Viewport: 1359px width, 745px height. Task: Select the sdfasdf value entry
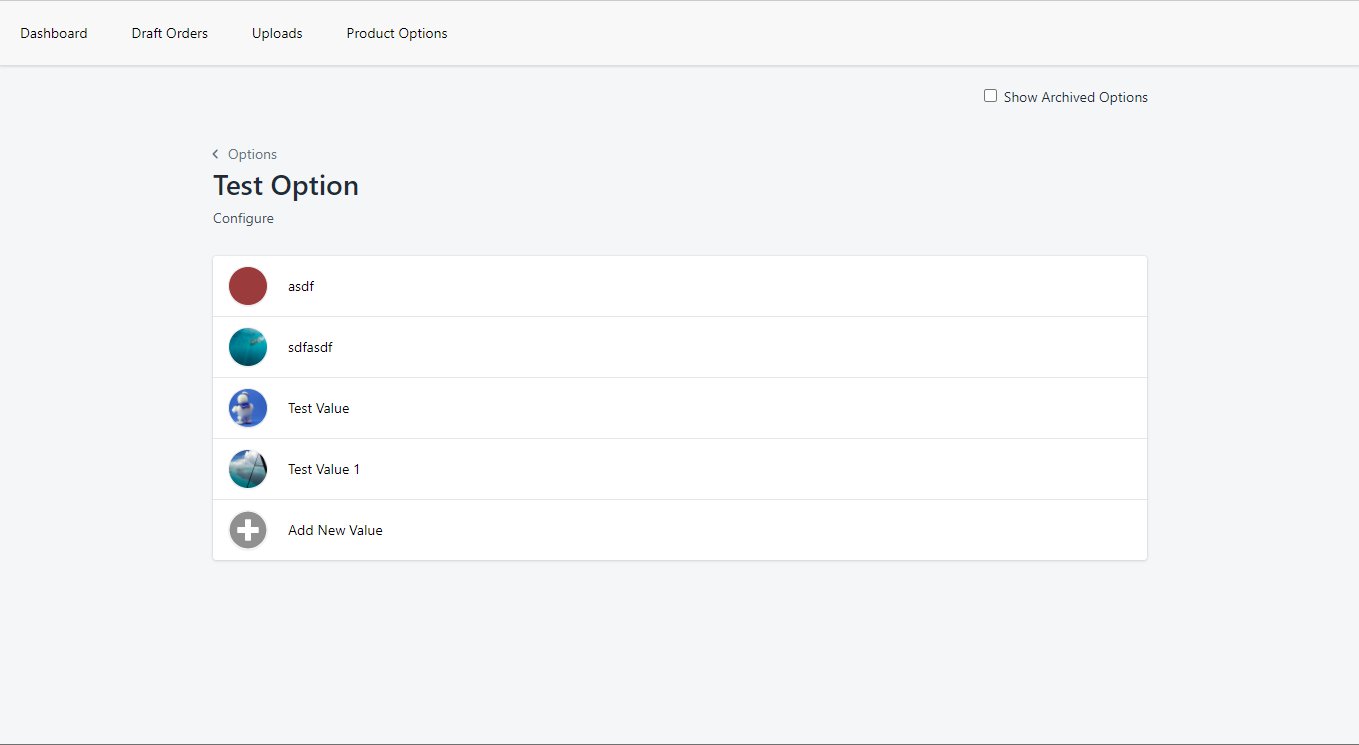310,347
